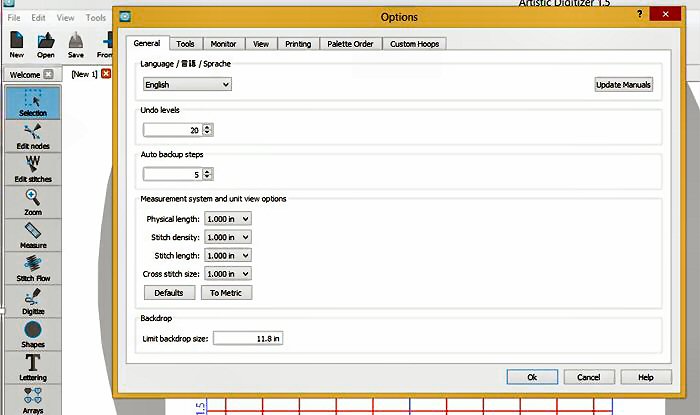Viewport: 700px width, 415px height.
Task: Click the New document icon
Action: pyautogui.click(x=17, y=45)
